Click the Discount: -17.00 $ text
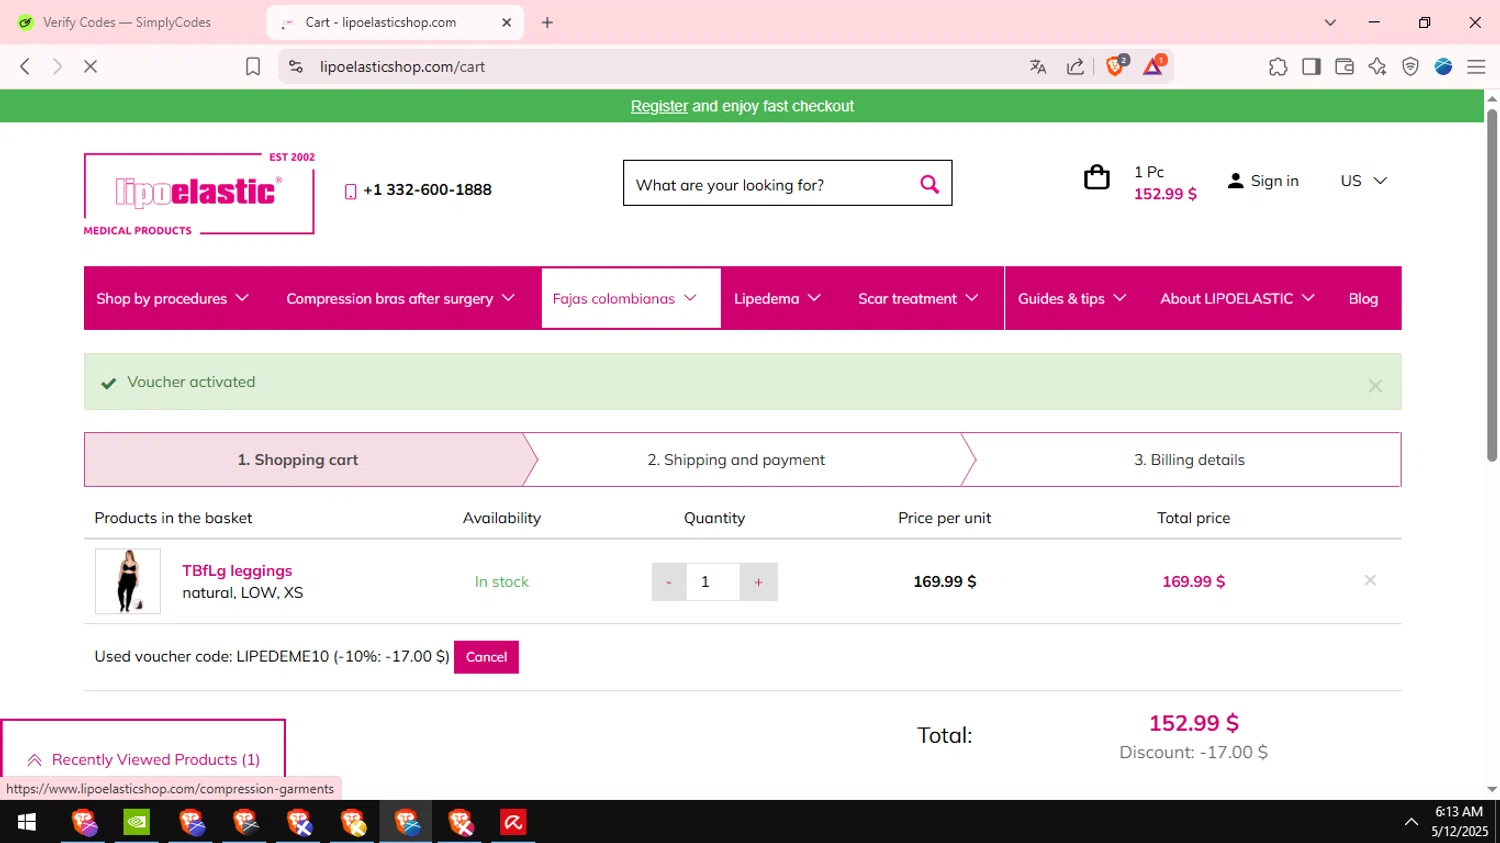Image resolution: width=1500 pixels, height=843 pixels. tap(1193, 752)
